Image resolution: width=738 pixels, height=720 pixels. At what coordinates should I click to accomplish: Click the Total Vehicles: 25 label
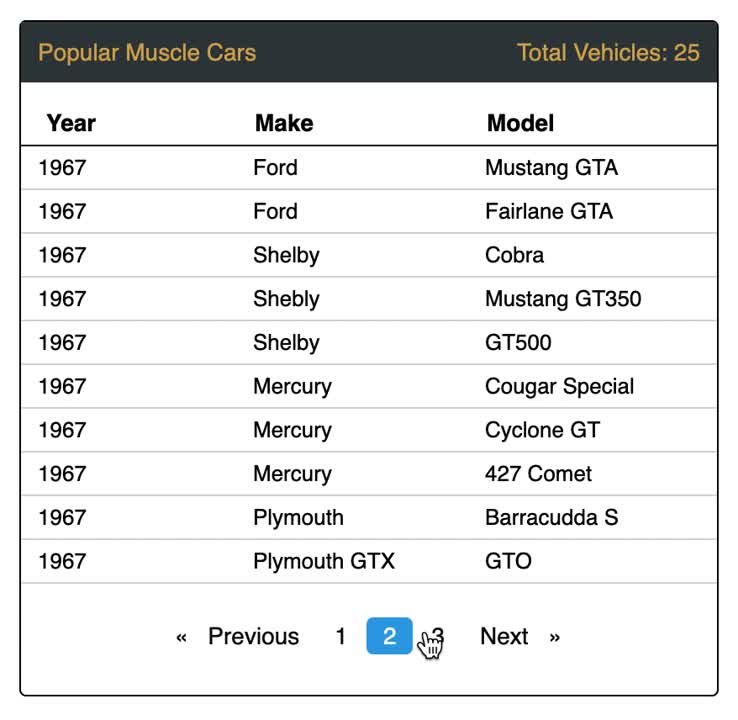coord(608,52)
